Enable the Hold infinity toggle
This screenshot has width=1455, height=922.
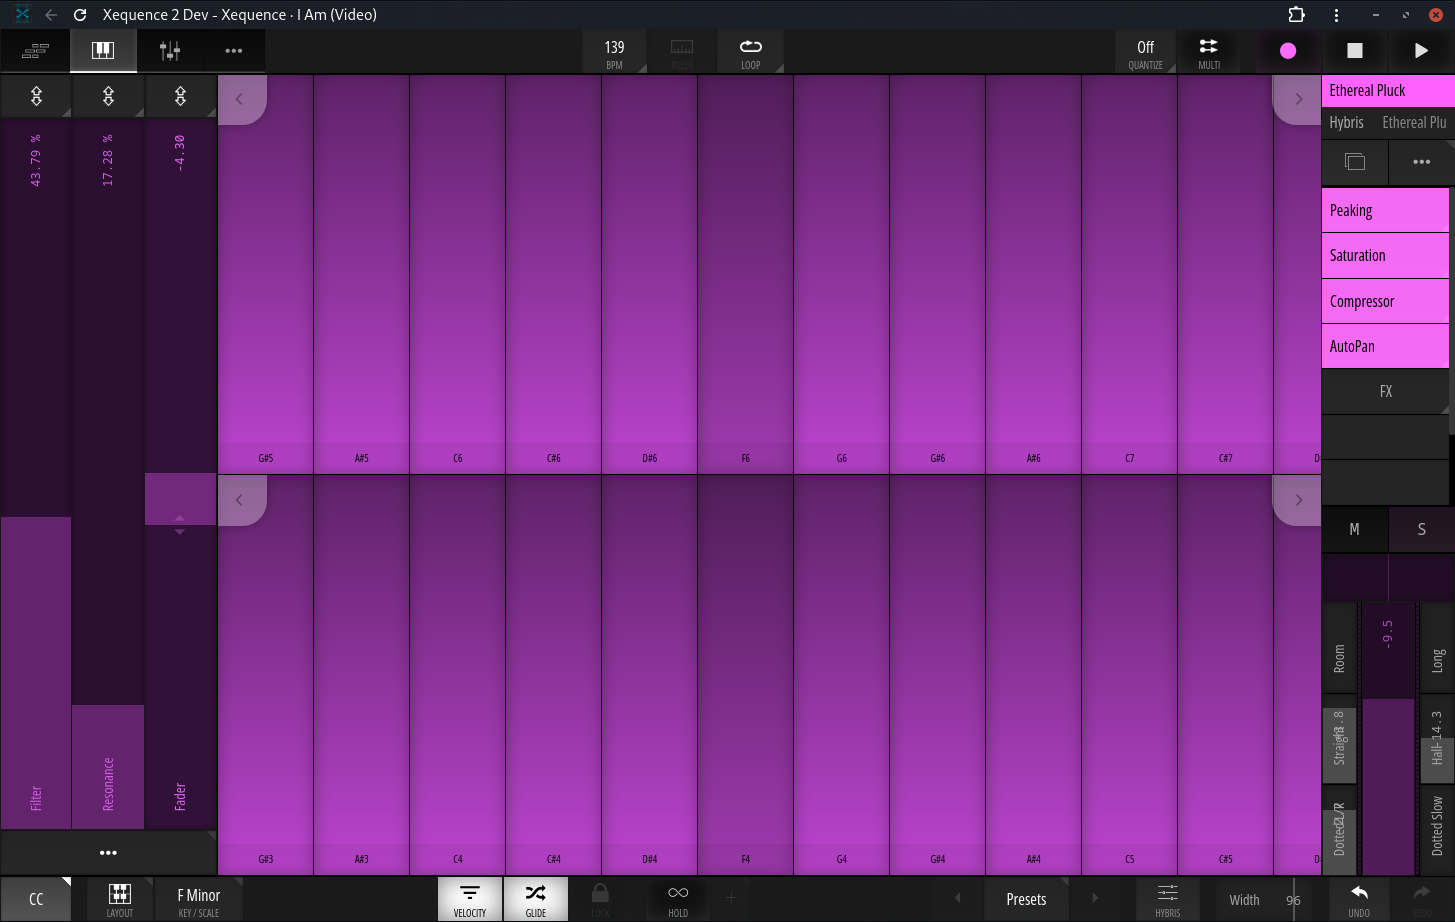[678, 898]
